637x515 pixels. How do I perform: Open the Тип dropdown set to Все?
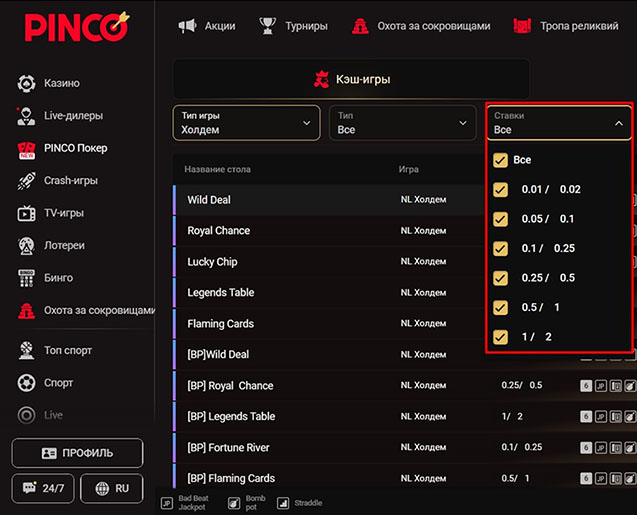tap(403, 123)
